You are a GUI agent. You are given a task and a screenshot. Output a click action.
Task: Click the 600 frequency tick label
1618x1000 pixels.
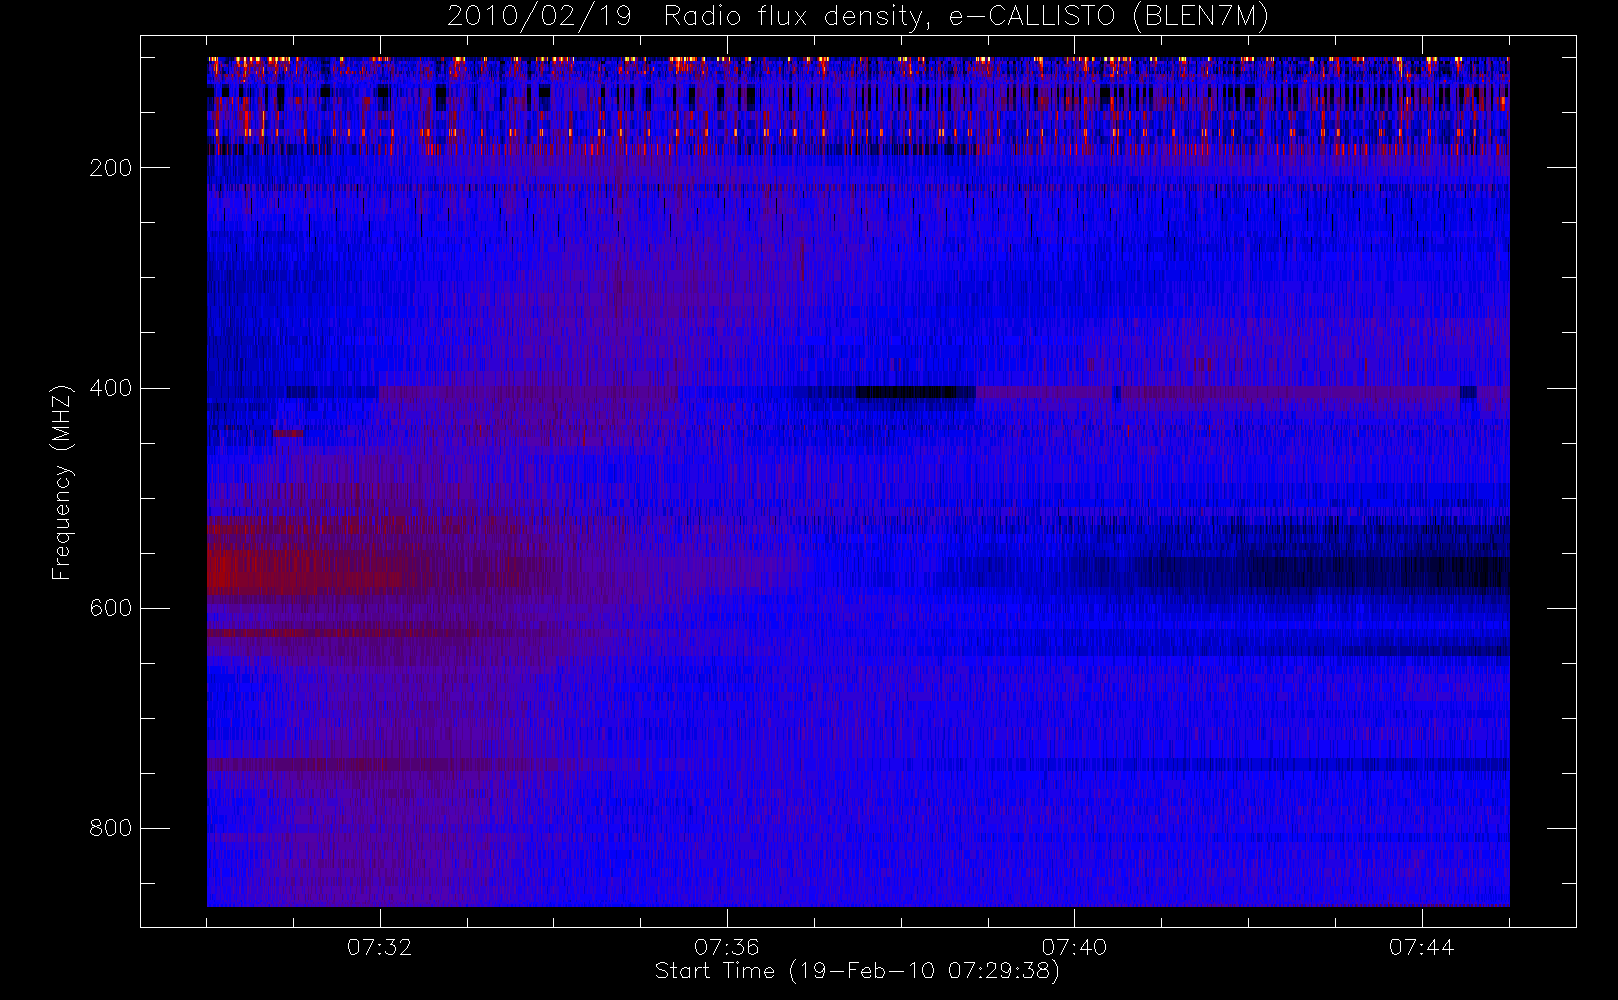point(111,608)
